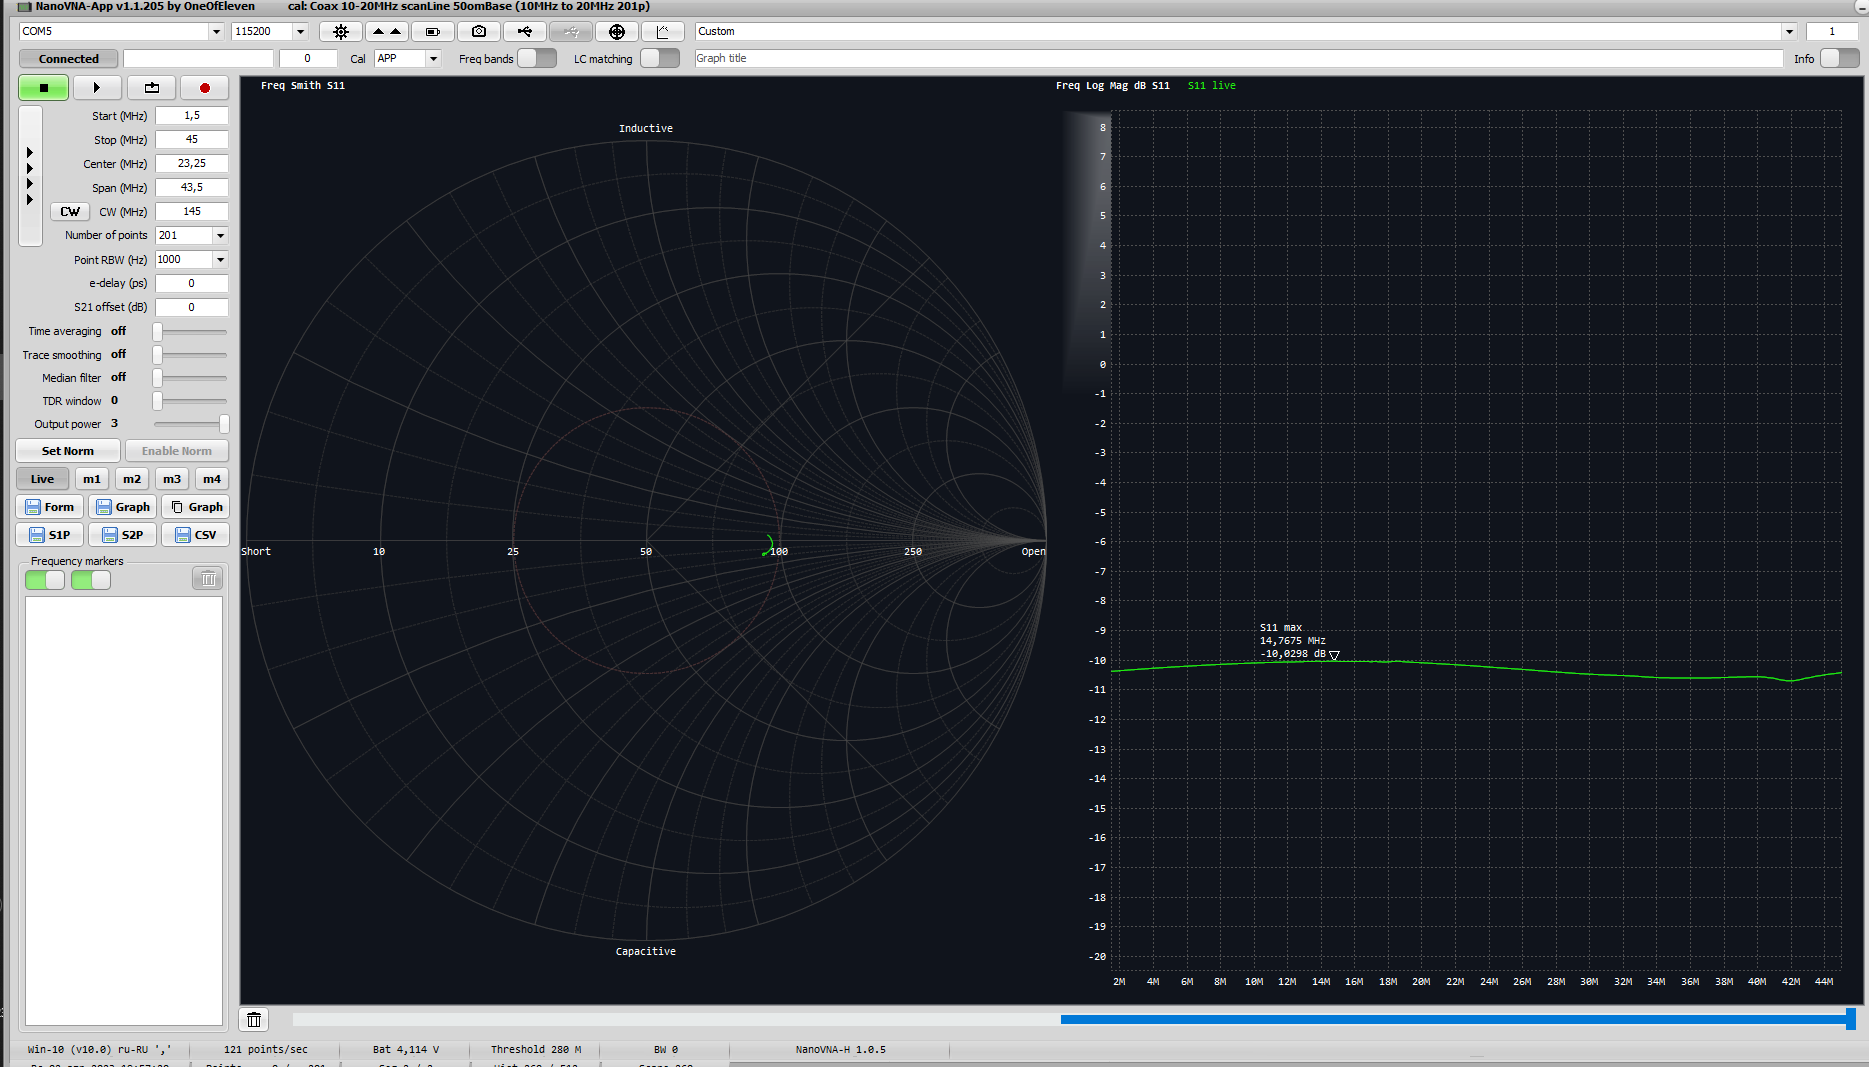Click the calibration target icon
Viewport: 1869px width, 1067px height.
(617, 31)
